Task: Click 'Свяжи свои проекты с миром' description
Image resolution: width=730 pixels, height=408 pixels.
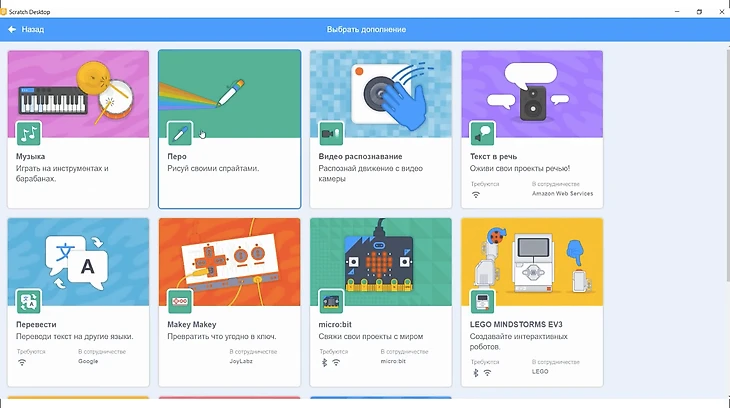Action: [x=371, y=336]
